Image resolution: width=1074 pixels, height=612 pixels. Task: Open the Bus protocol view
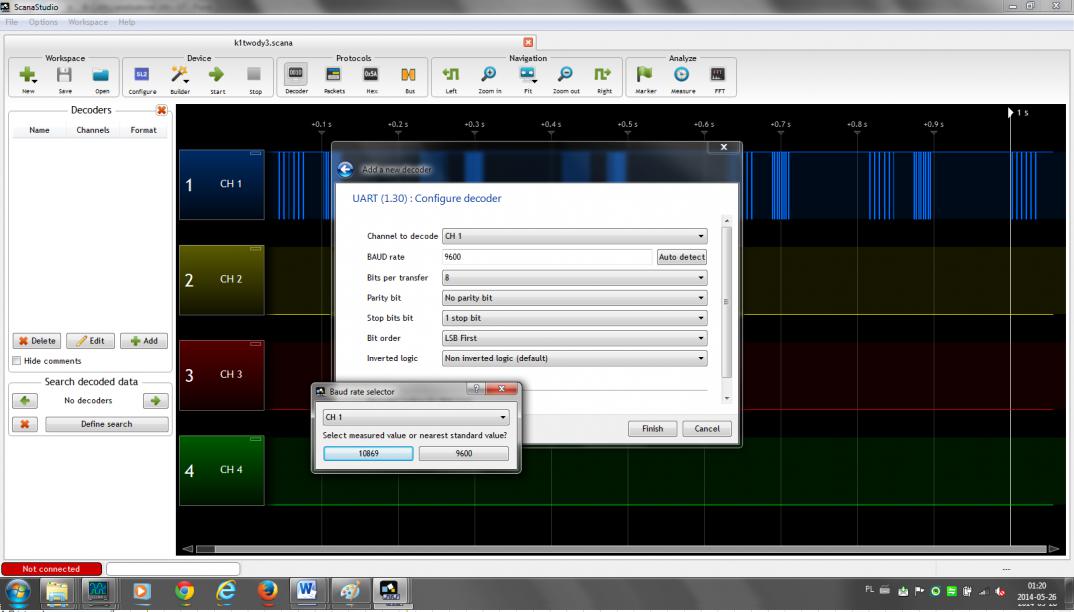tap(409, 75)
